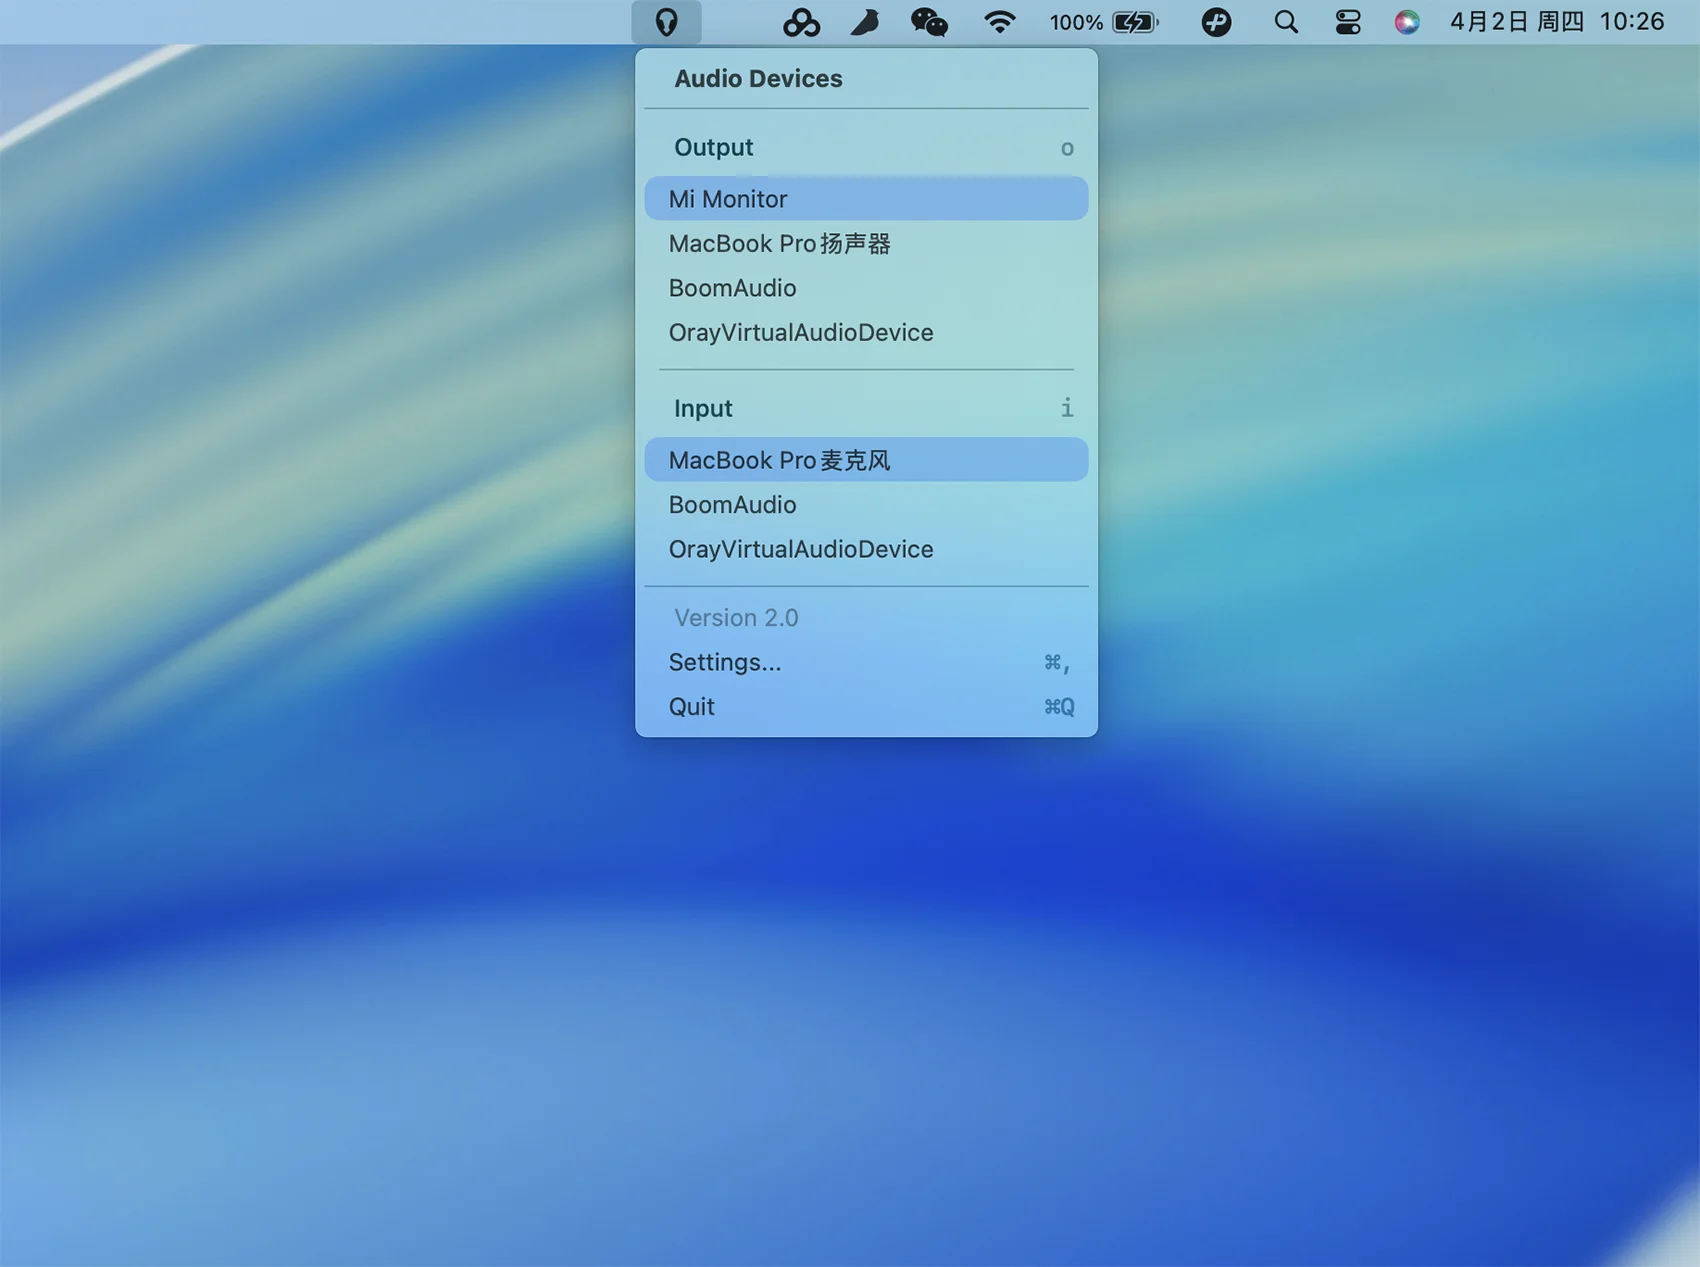Click the battery charging indicator
Viewport: 1700px width, 1267px height.
(1134, 22)
